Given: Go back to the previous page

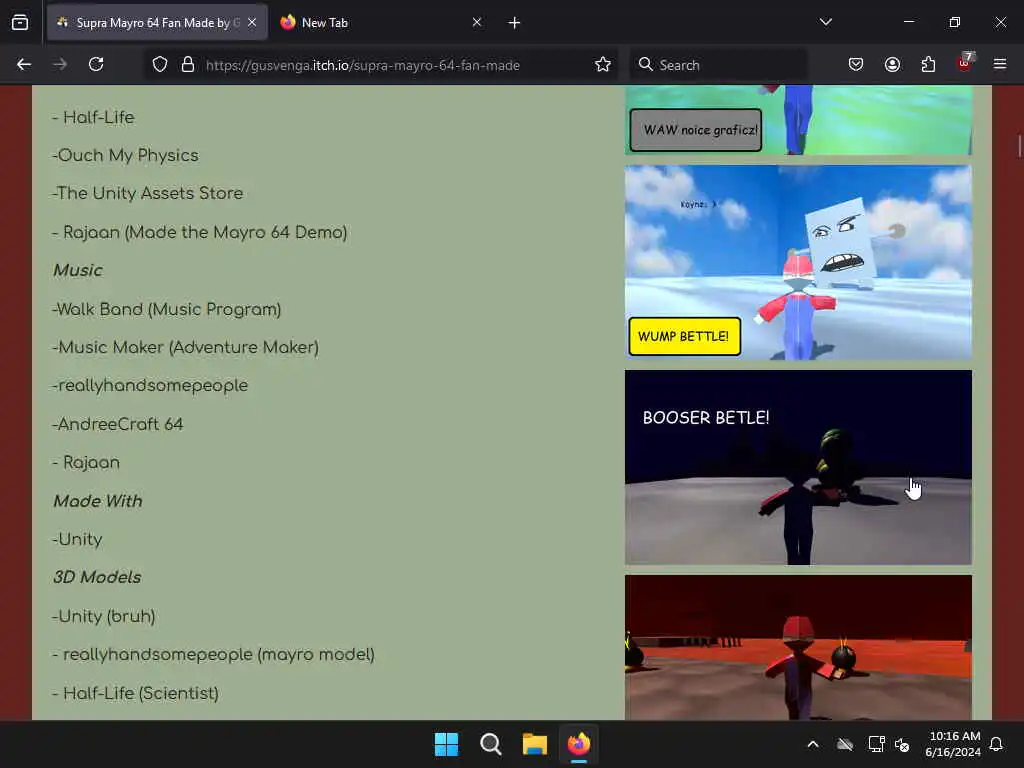Looking at the screenshot, I should [x=24, y=65].
